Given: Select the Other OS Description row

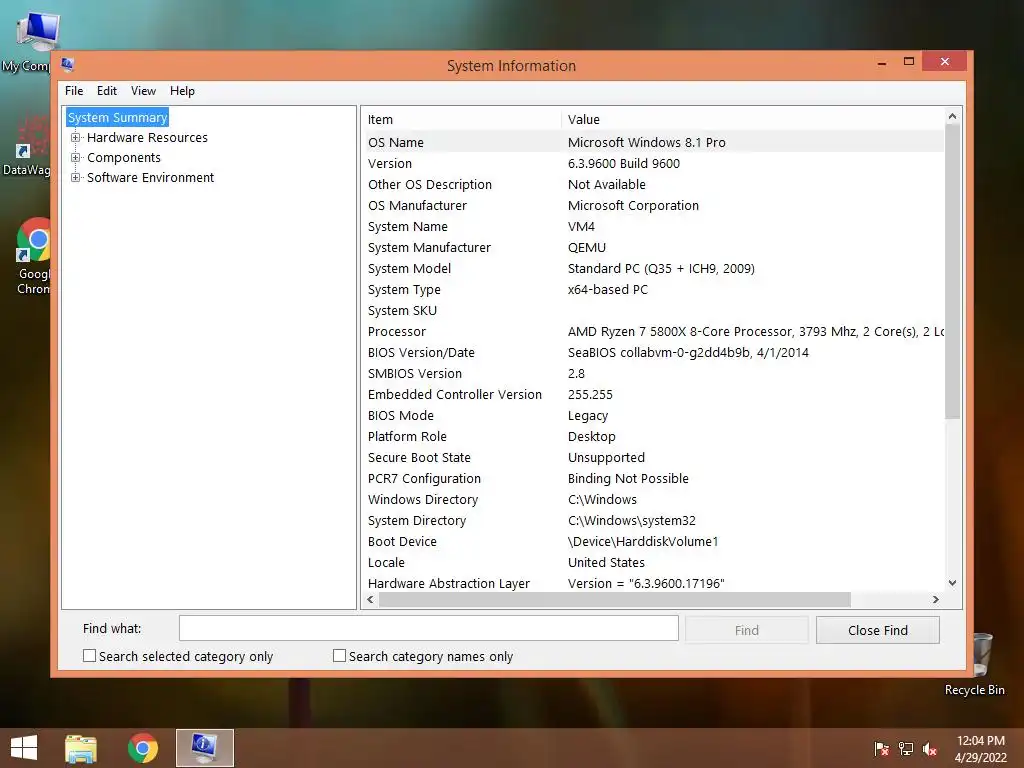Looking at the screenshot, I should click(x=653, y=184).
